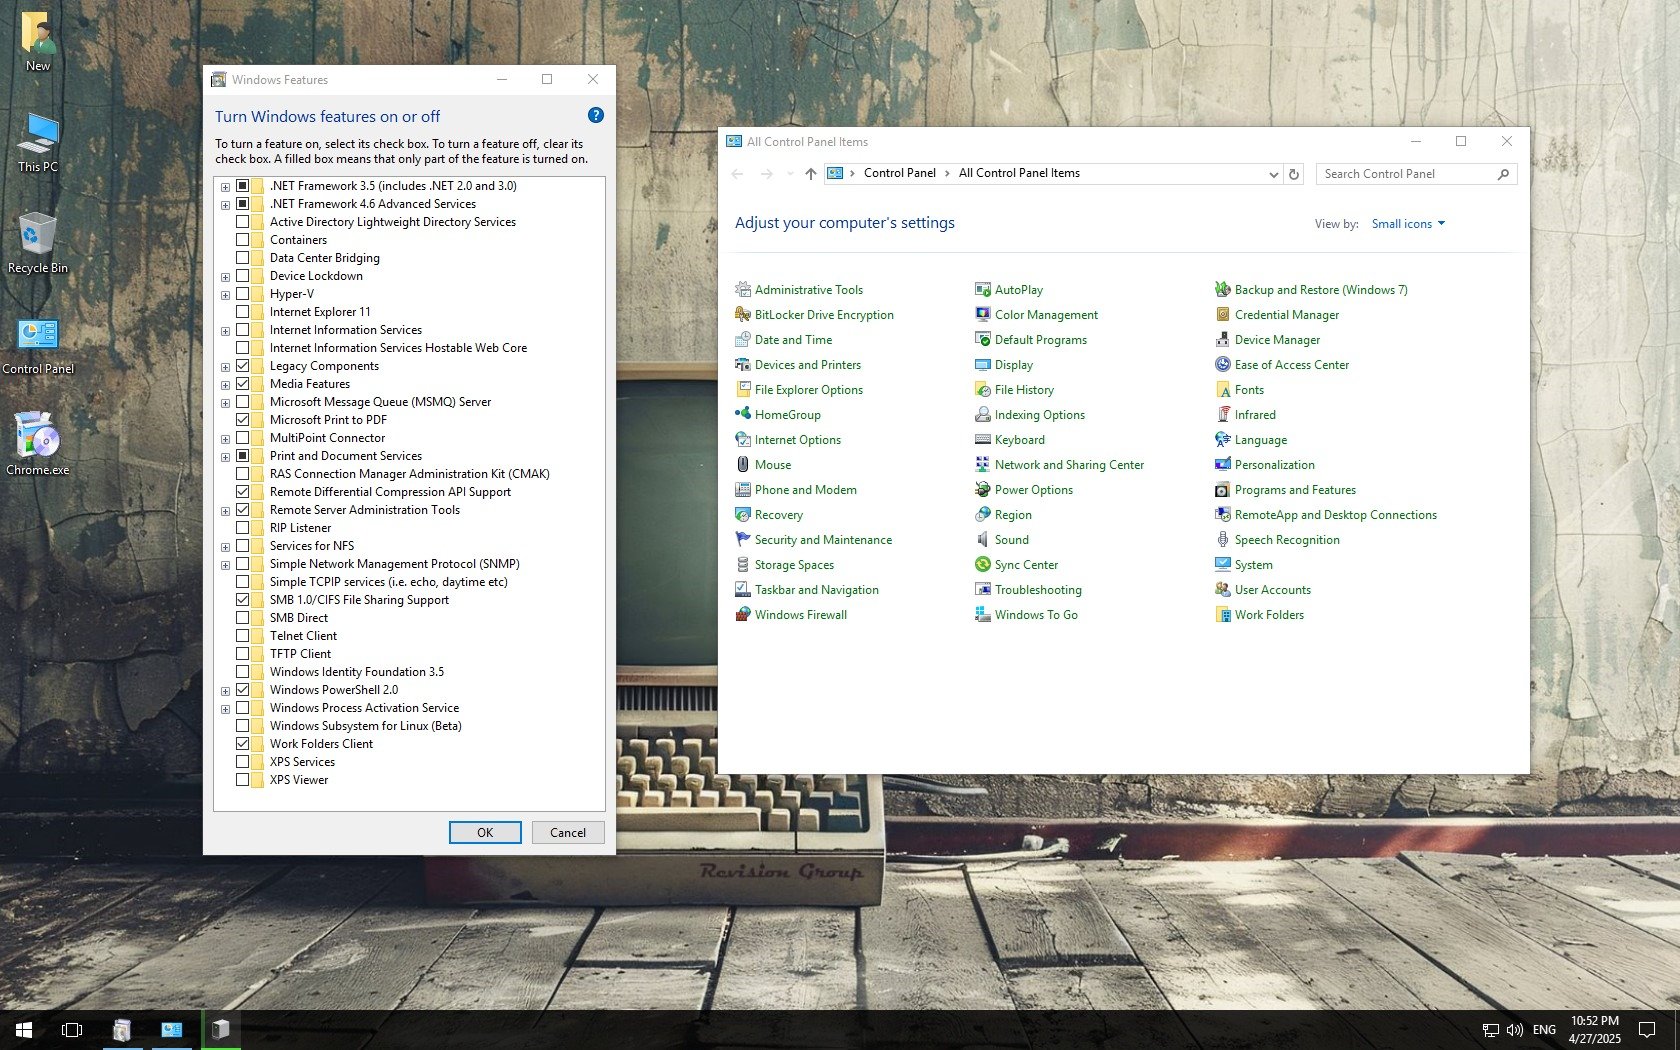Click the Windows Firewall icon
1680x1050 pixels.
tap(742, 615)
